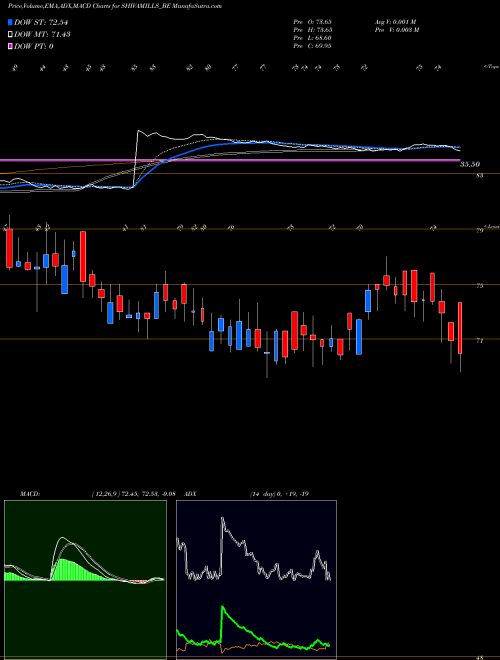The image size is (500, 660).
Task: Click the tall blue candlestick before the 75 breakout
Action: (x=359, y=337)
